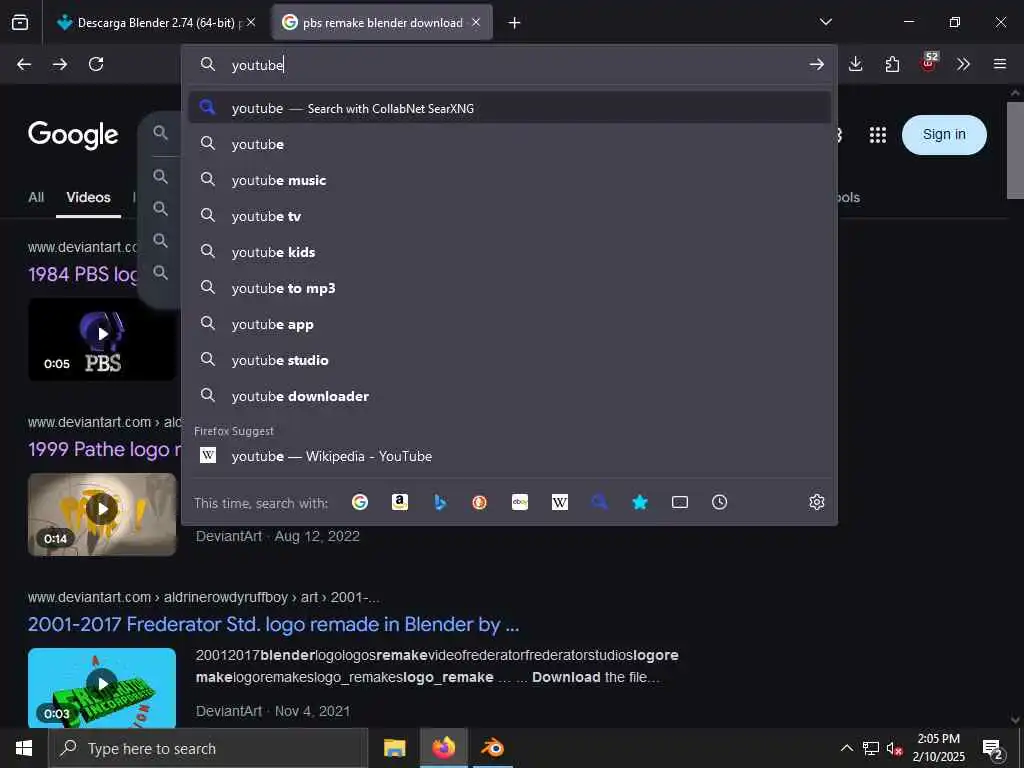1024x768 pixels.
Task: Open the uBlock extension with 52 badge
Action: pos(929,63)
